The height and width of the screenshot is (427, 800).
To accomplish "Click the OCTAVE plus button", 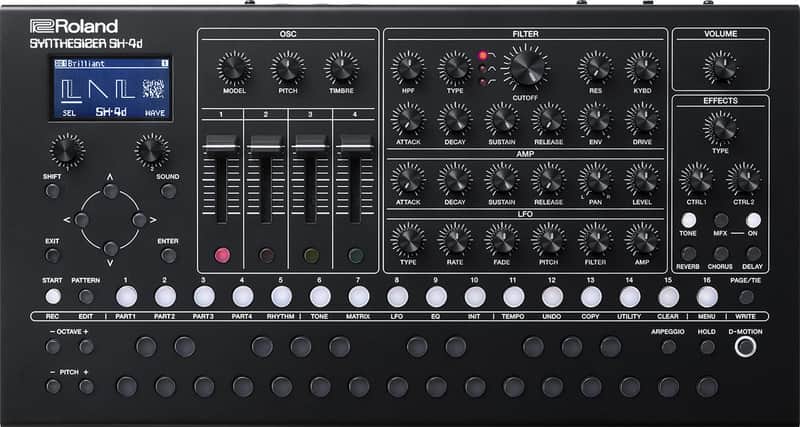I will pyautogui.click(x=86, y=347).
